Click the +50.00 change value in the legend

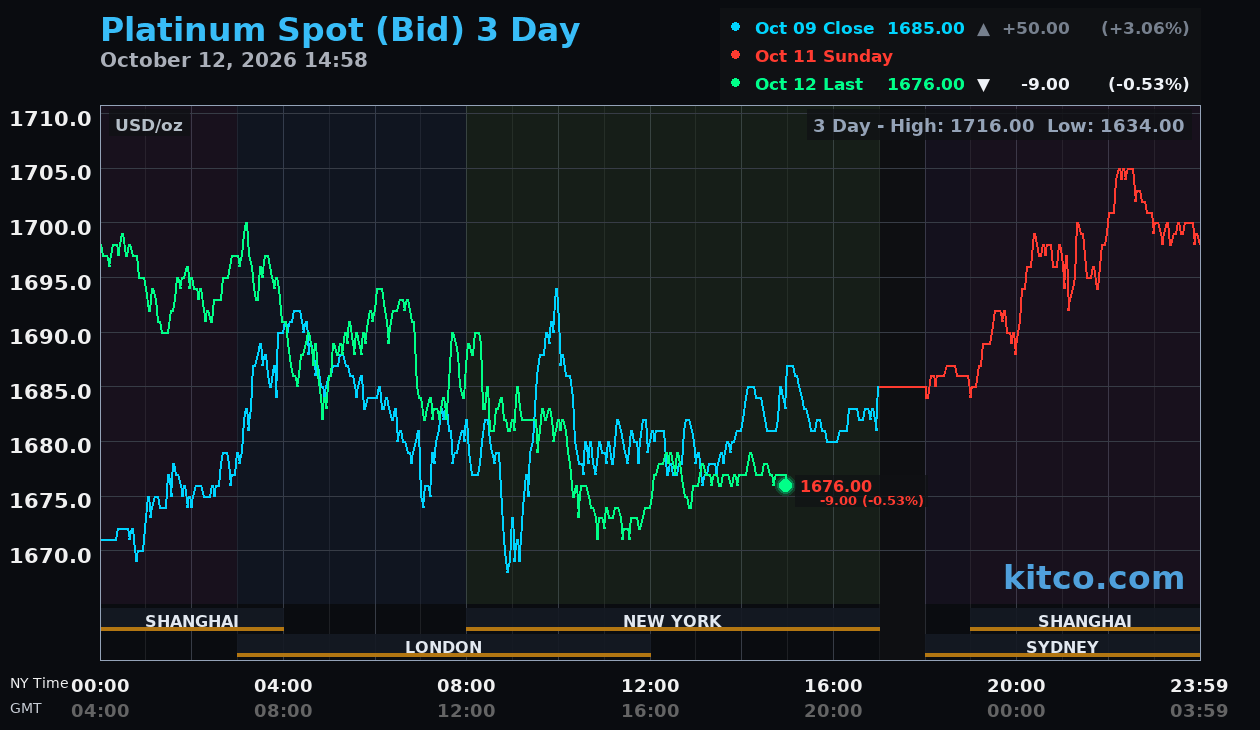click(x=1035, y=28)
